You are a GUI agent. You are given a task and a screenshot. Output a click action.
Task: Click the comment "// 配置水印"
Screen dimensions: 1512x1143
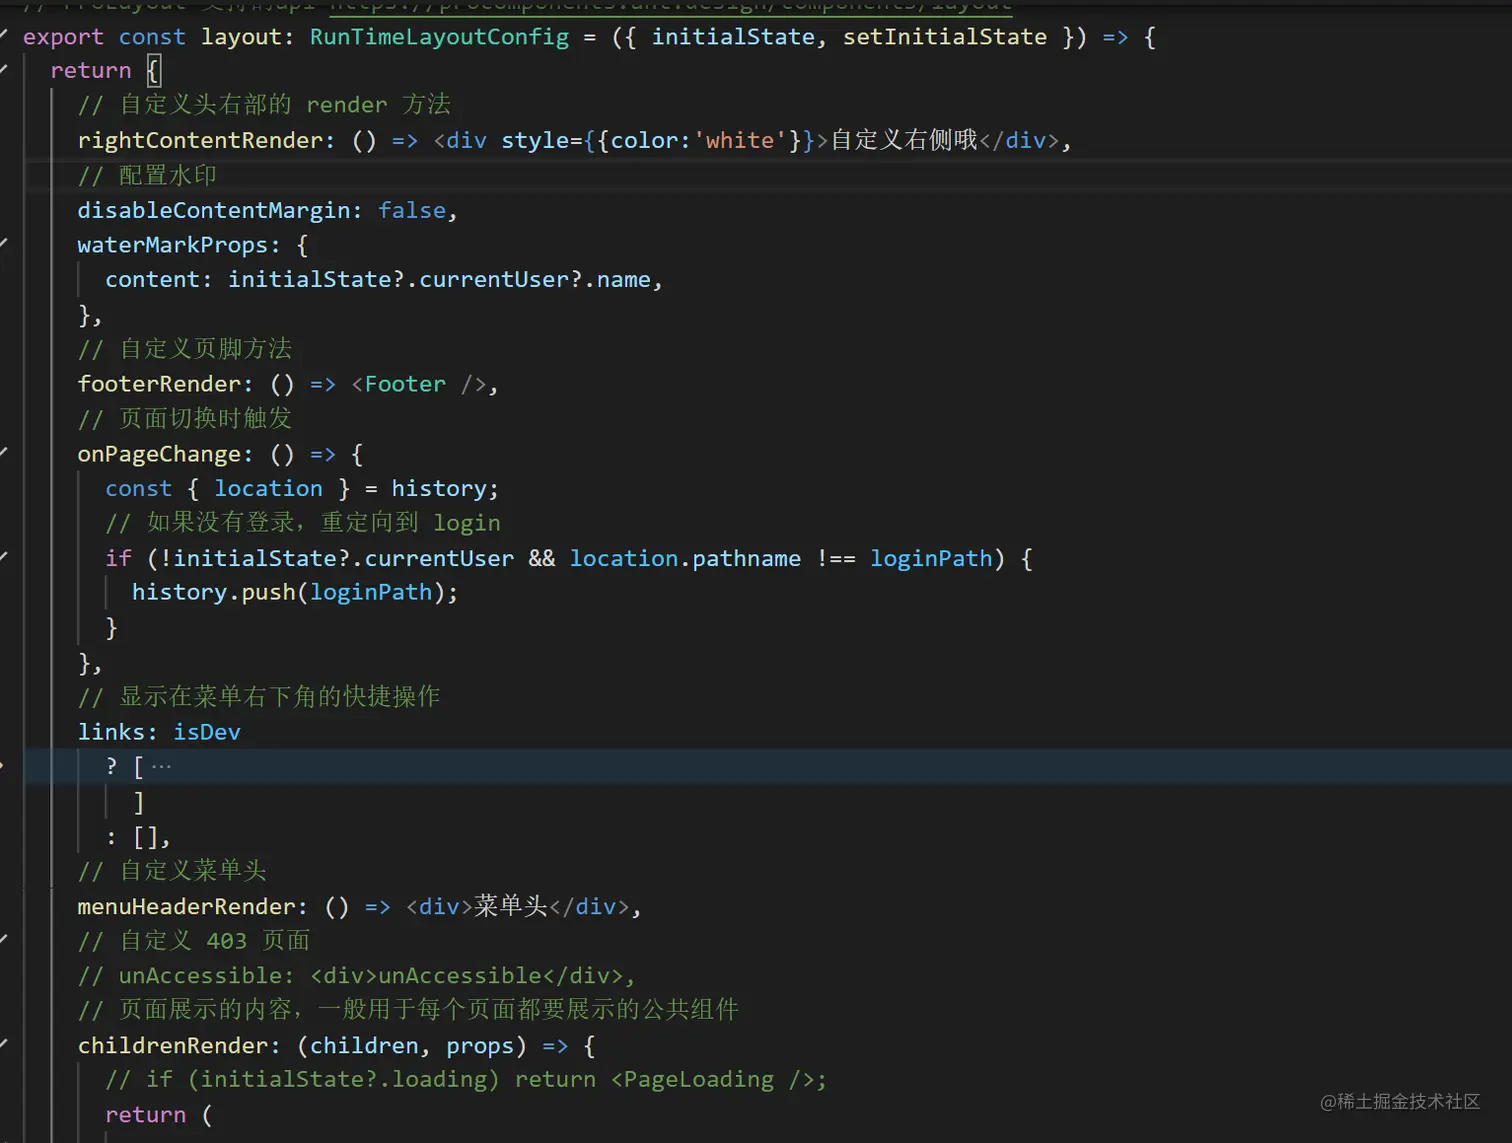click(147, 175)
